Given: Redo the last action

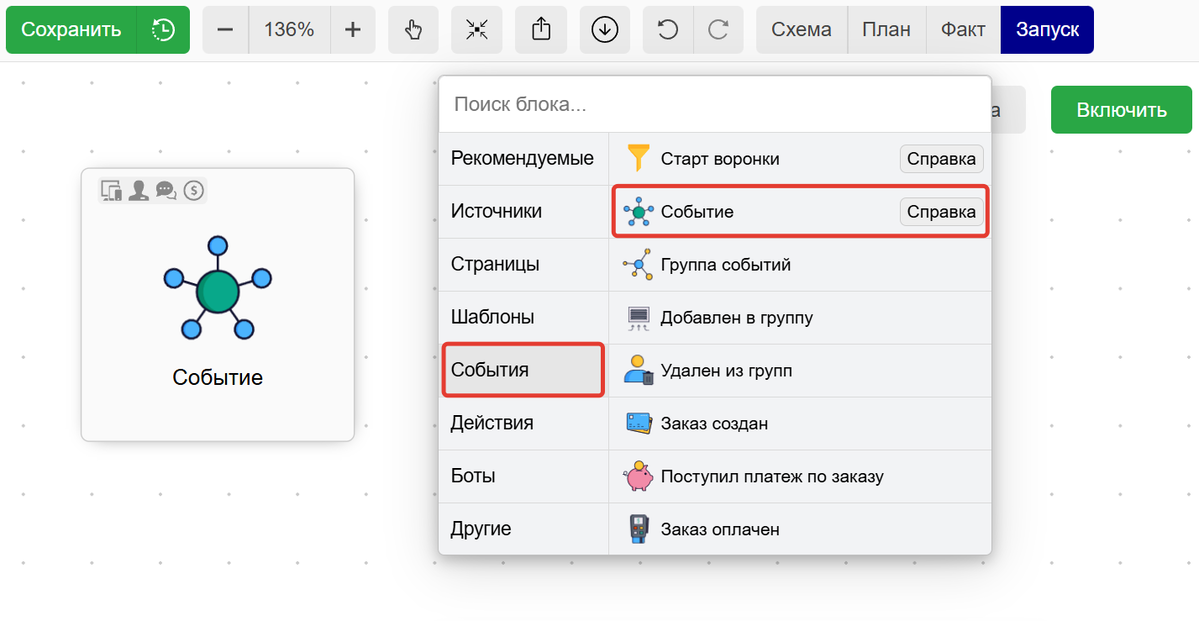Looking at the screenshot, I should tap(718, 30).
